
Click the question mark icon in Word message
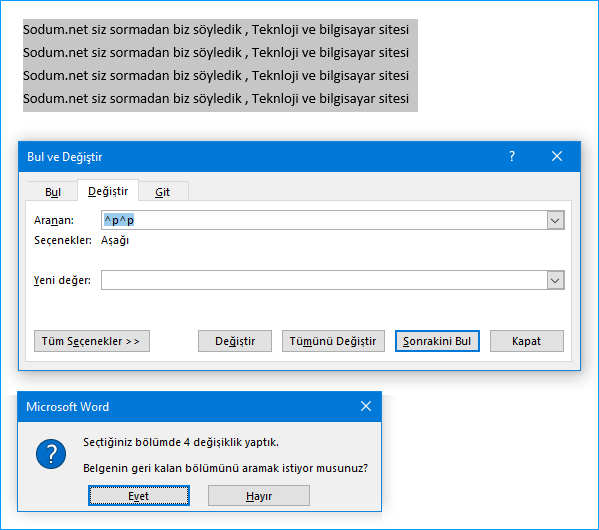pos(51,454)
